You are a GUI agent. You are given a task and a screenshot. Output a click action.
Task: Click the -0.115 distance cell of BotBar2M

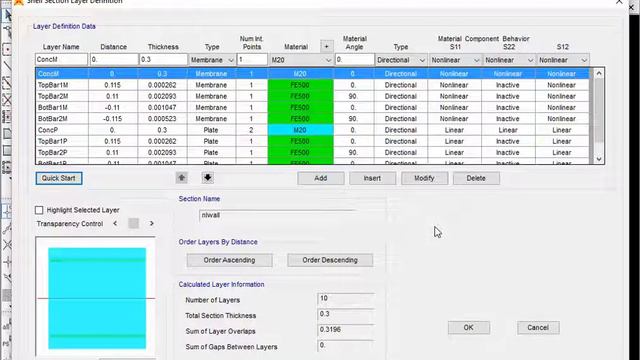coord(113,119)
